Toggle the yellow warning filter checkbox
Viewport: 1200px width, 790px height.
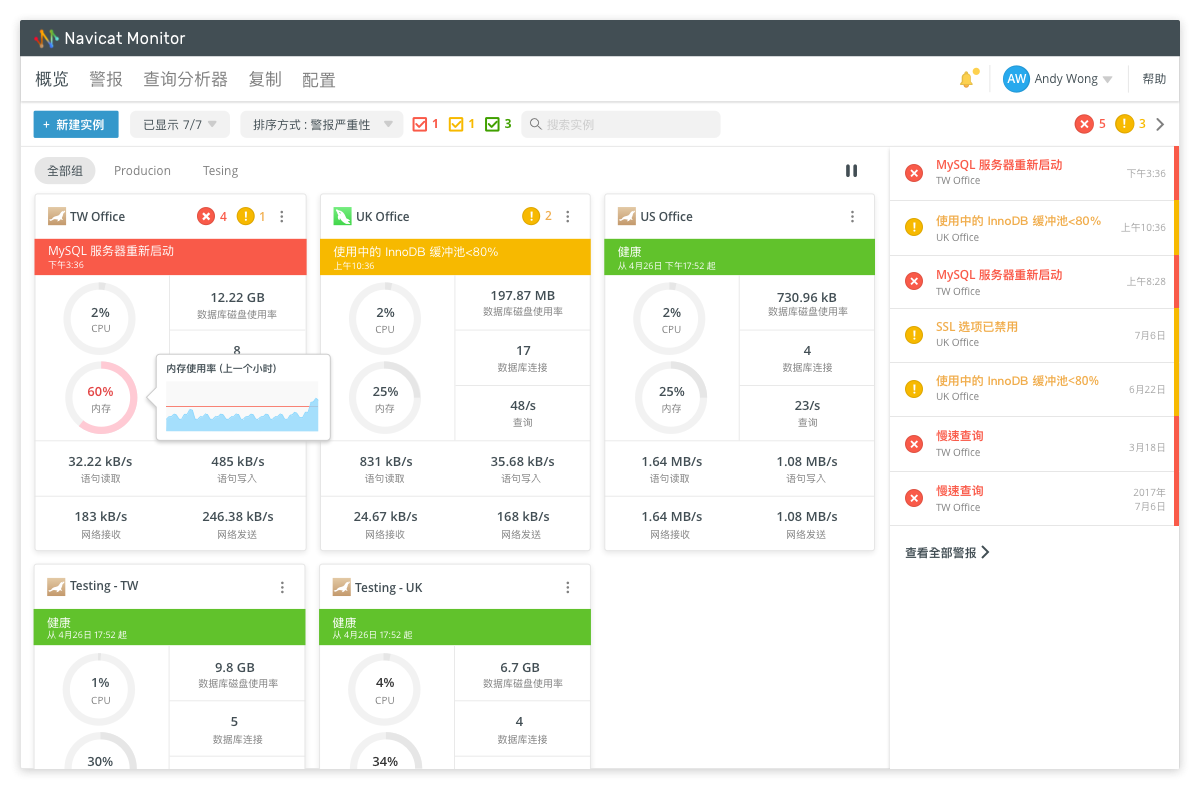[456, 124]
